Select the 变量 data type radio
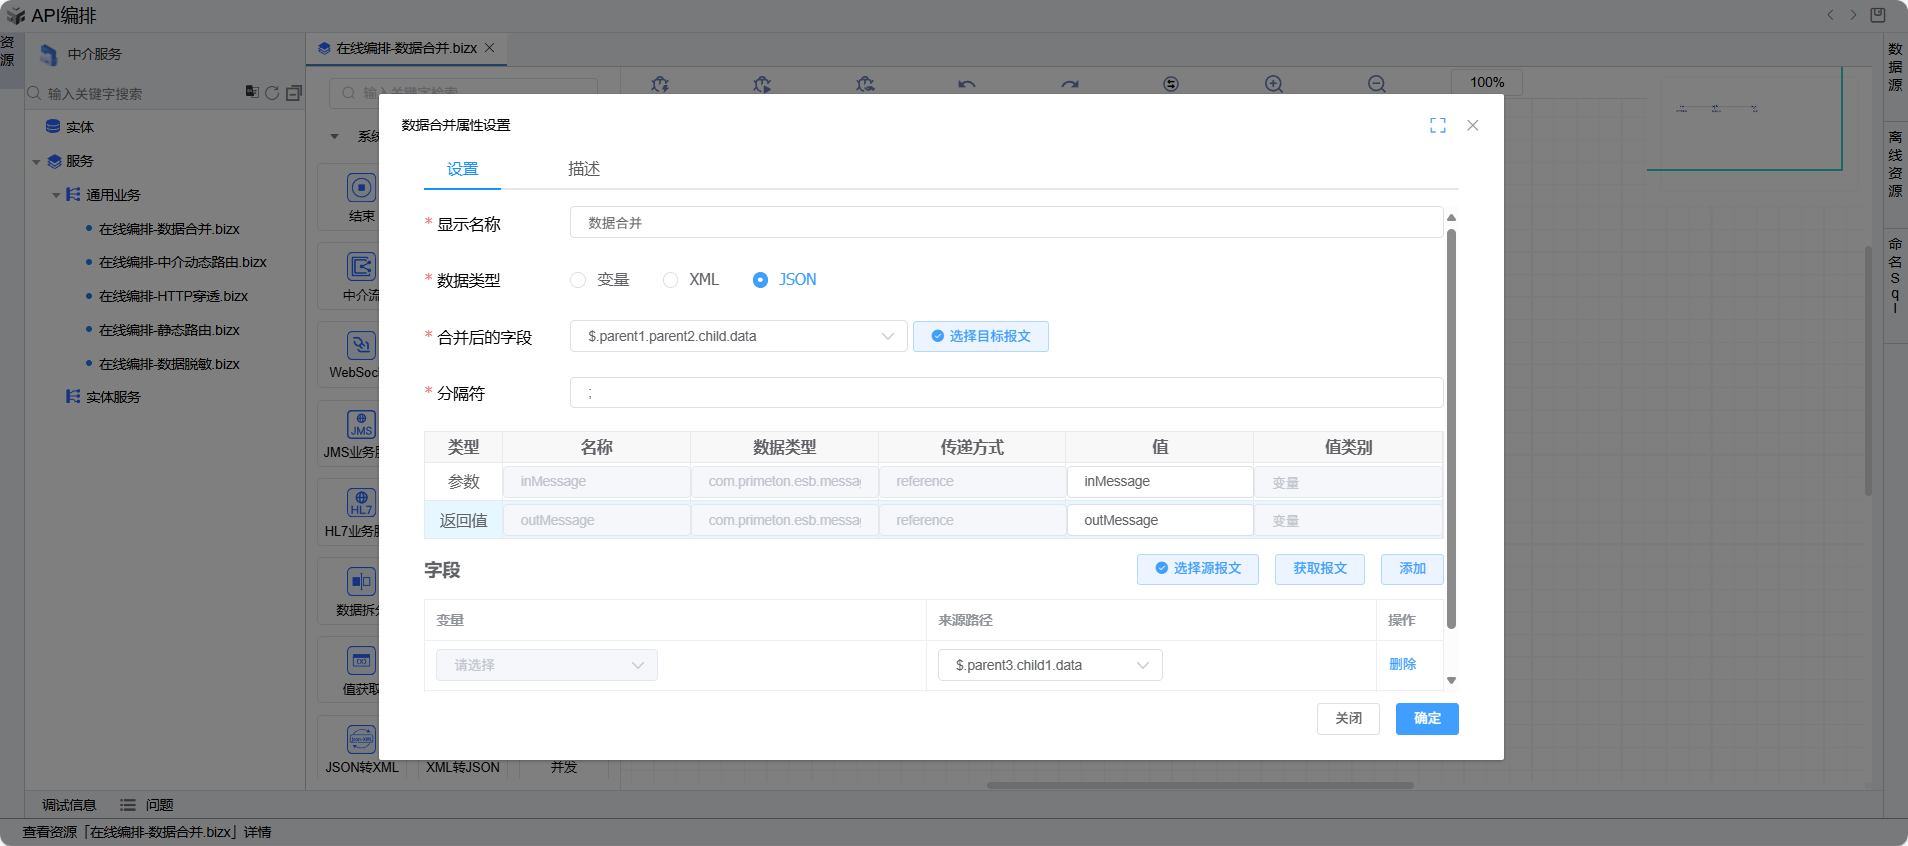 [578, 280]
